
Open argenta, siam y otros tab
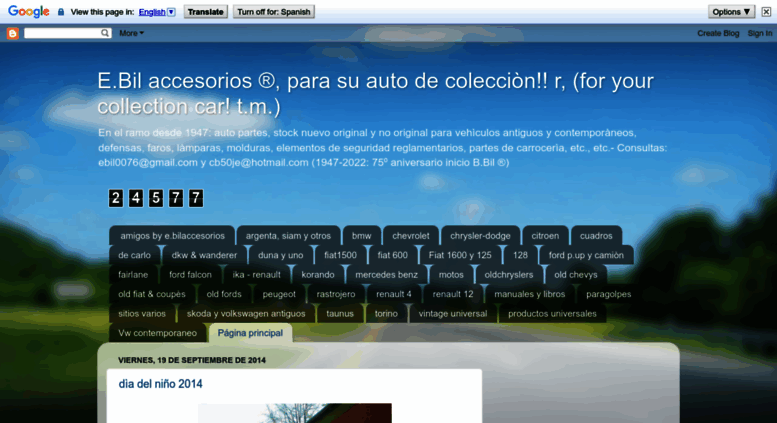click(x=288, y=236)
